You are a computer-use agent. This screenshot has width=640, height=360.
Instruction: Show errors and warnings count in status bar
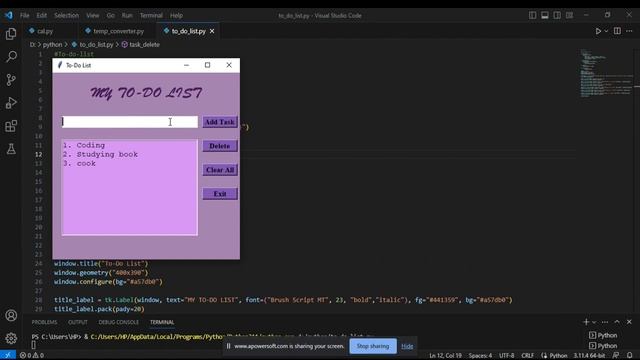click(31, 355)
